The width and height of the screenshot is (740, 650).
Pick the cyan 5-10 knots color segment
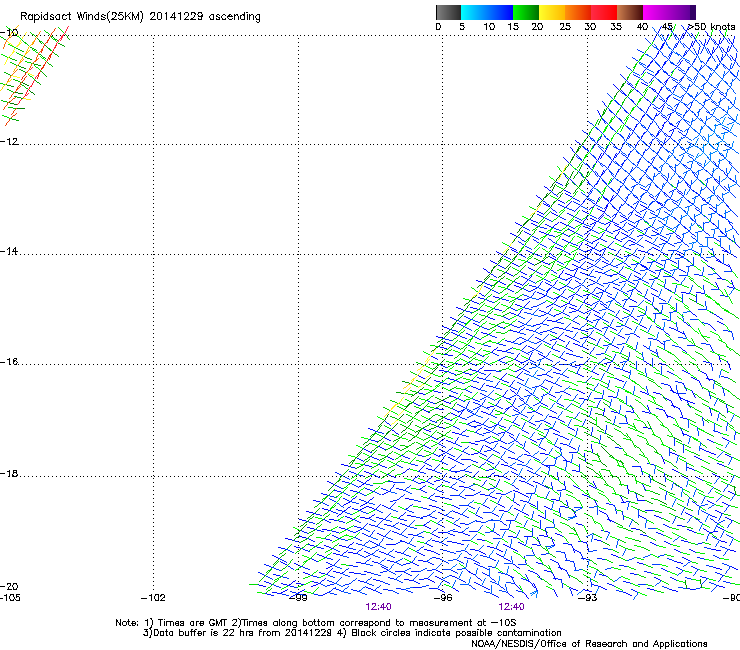click(474, 12)
